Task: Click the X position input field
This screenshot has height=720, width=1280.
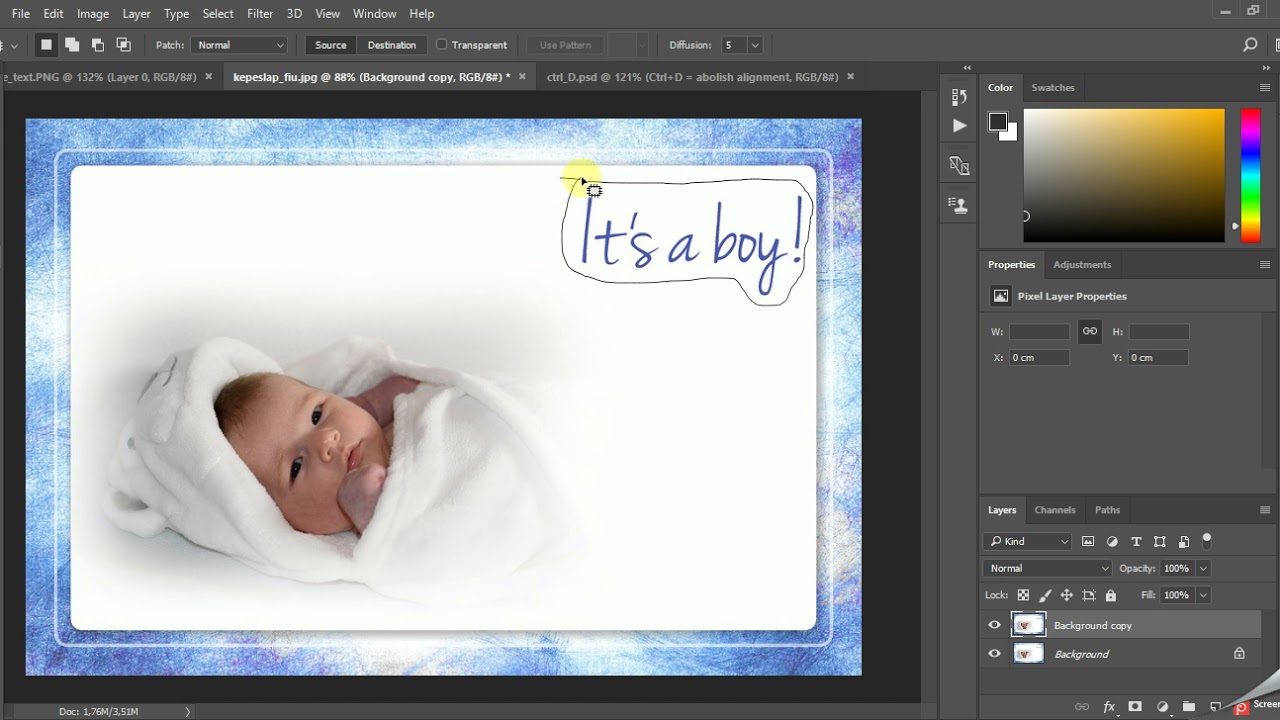Action: 1039,357
